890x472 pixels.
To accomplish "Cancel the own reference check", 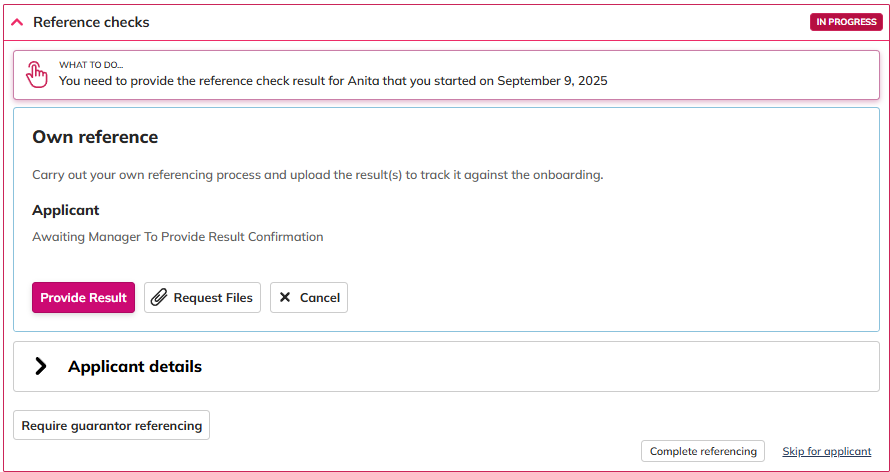I will (x=309, y=297).
